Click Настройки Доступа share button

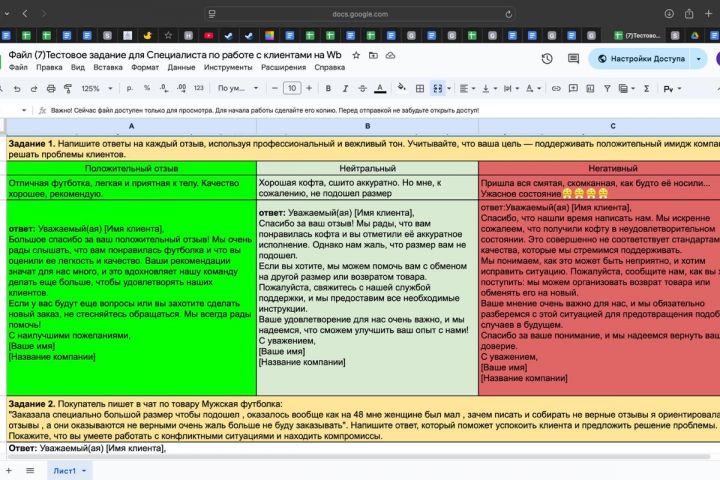point(641,59)
